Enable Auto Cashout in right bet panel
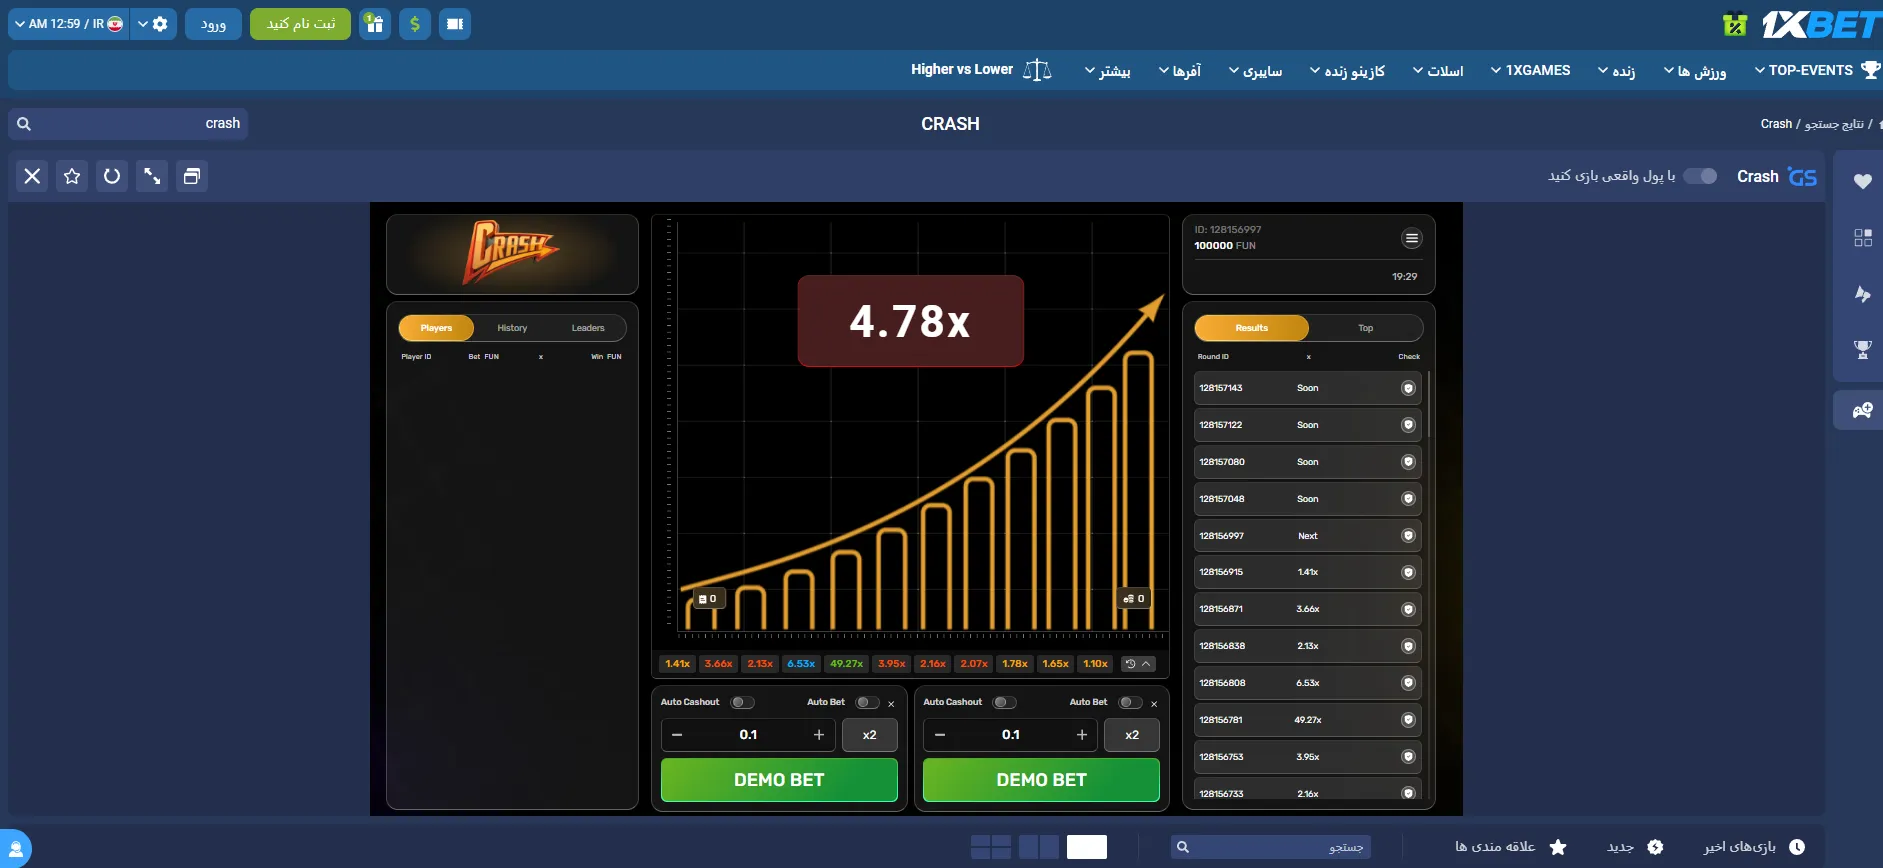This screenshot has height=868, width=1883. click(x=1004, y=702)
